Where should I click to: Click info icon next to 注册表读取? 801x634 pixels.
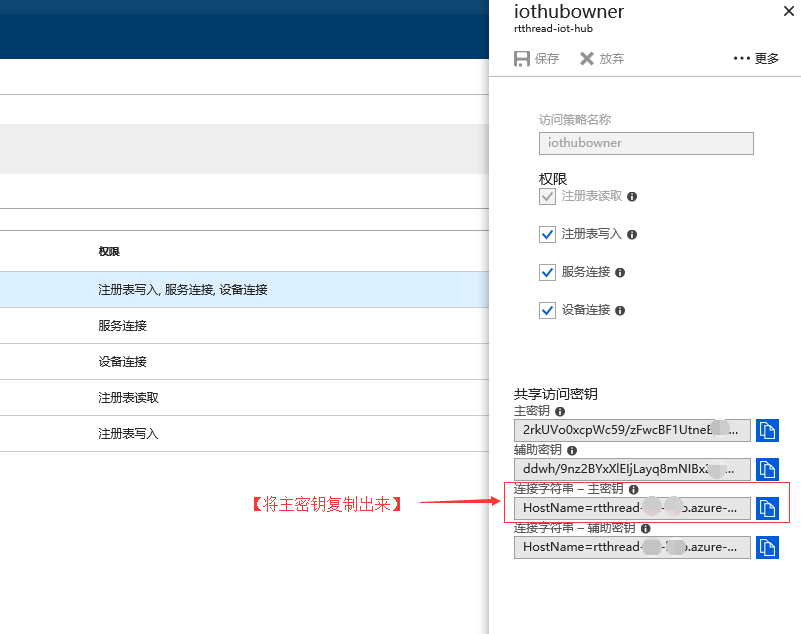[x=632, y=197]
